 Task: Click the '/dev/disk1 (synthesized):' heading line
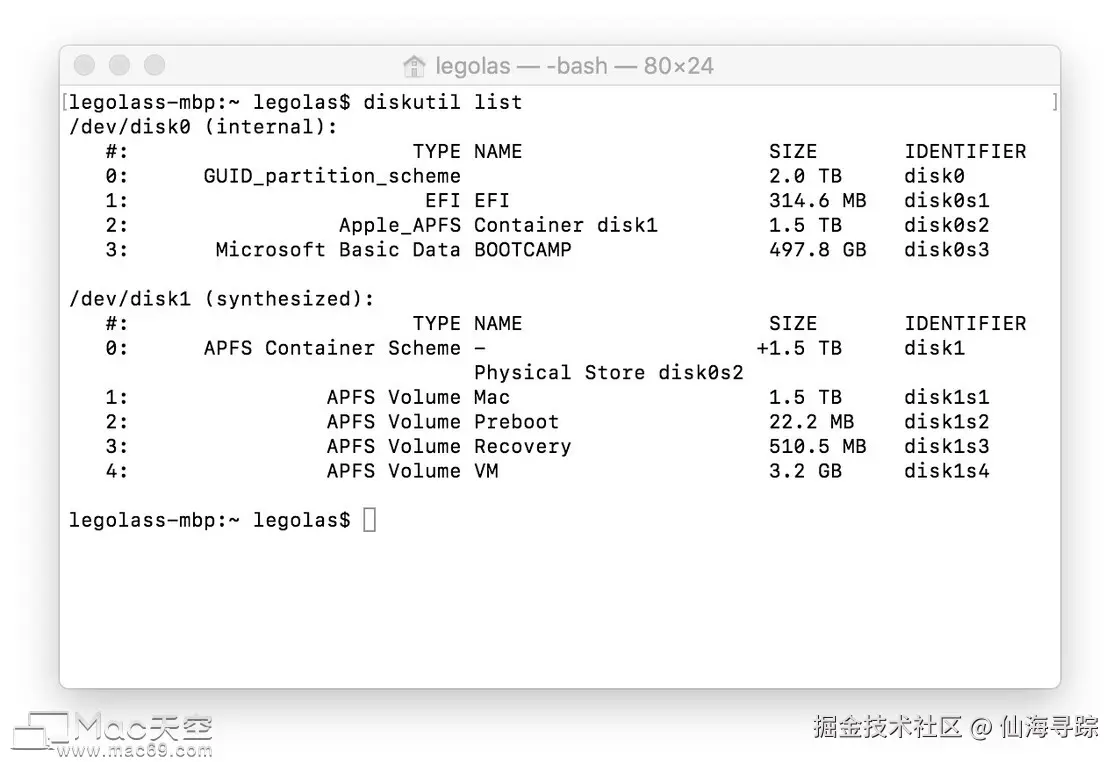click(221, 299)
